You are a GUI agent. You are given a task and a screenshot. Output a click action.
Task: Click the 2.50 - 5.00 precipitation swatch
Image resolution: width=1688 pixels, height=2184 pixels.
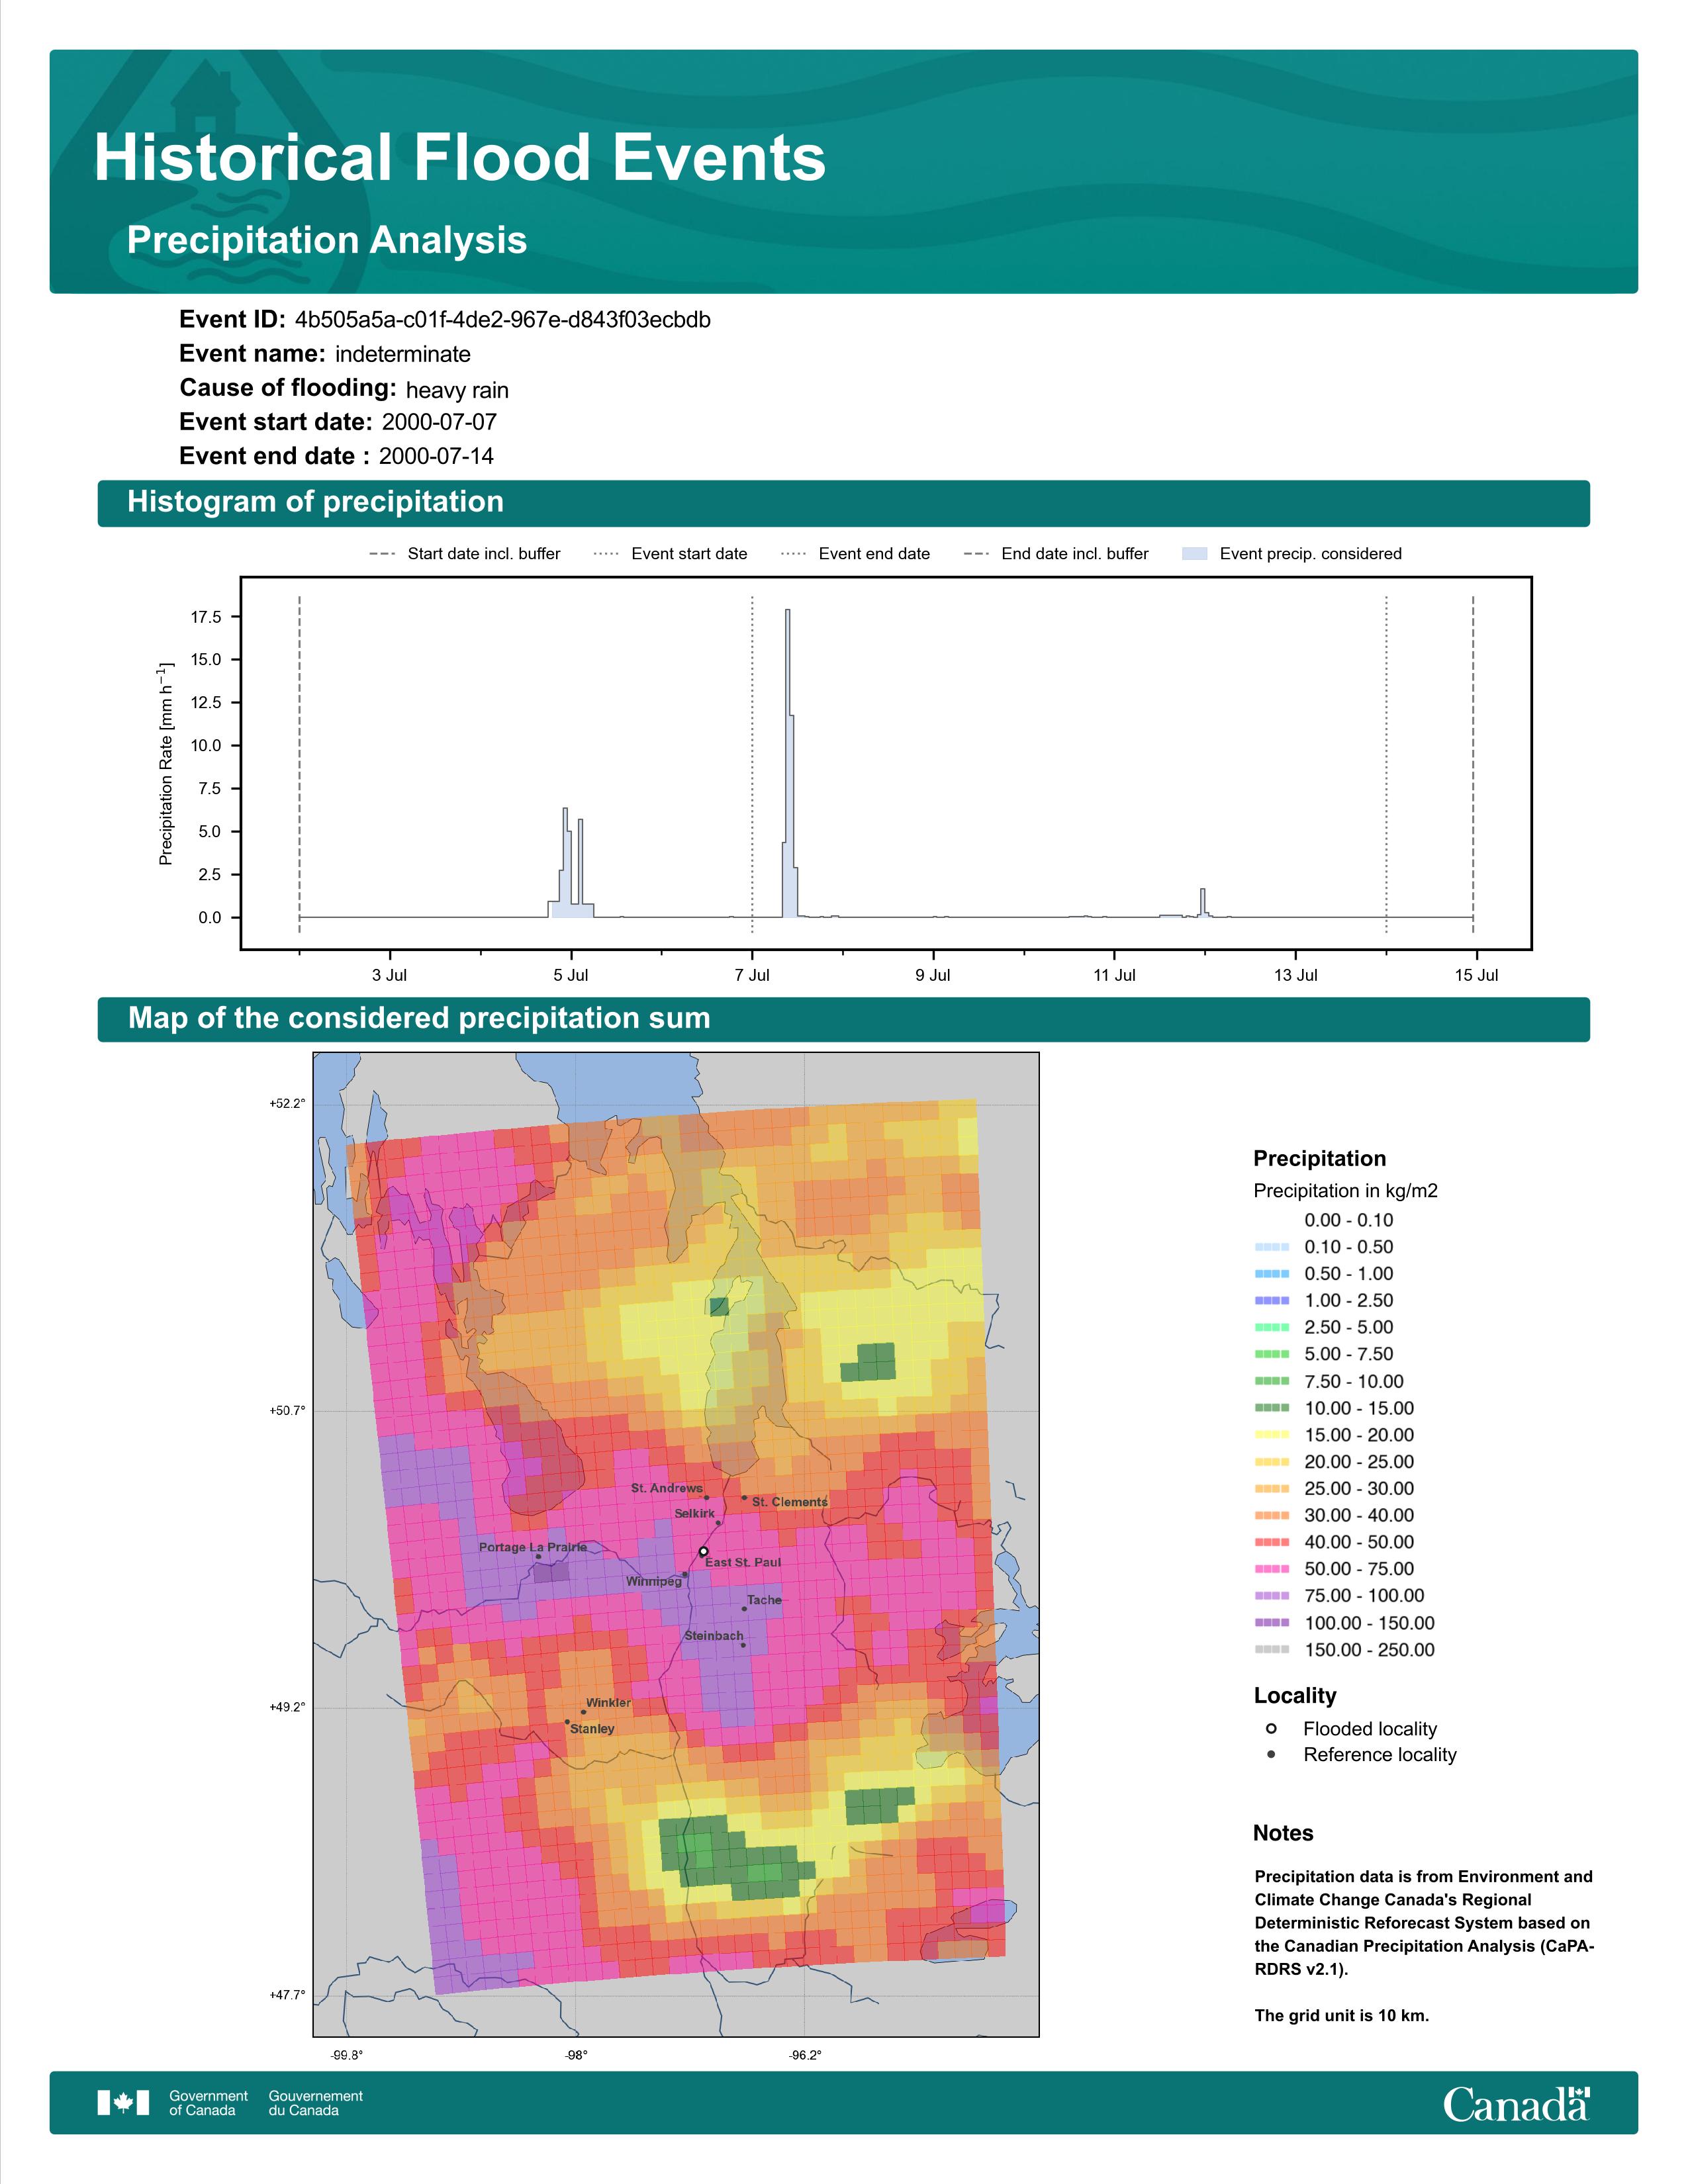tap(1272, 1328)
